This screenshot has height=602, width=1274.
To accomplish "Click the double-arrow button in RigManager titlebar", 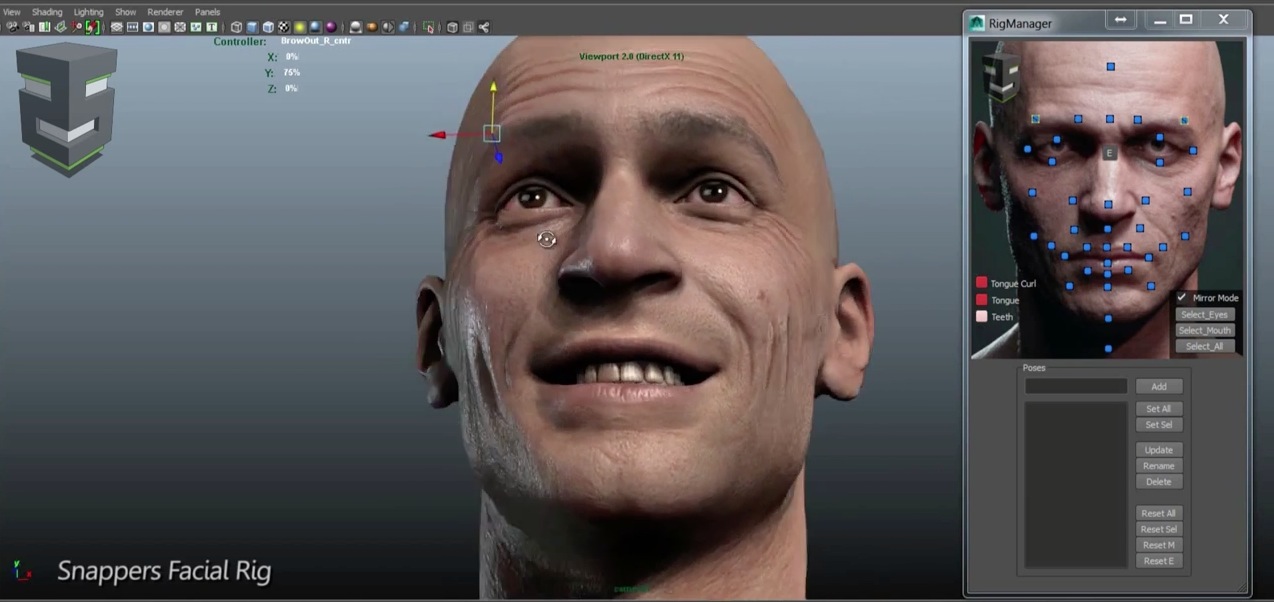I will click(1120, 19).
